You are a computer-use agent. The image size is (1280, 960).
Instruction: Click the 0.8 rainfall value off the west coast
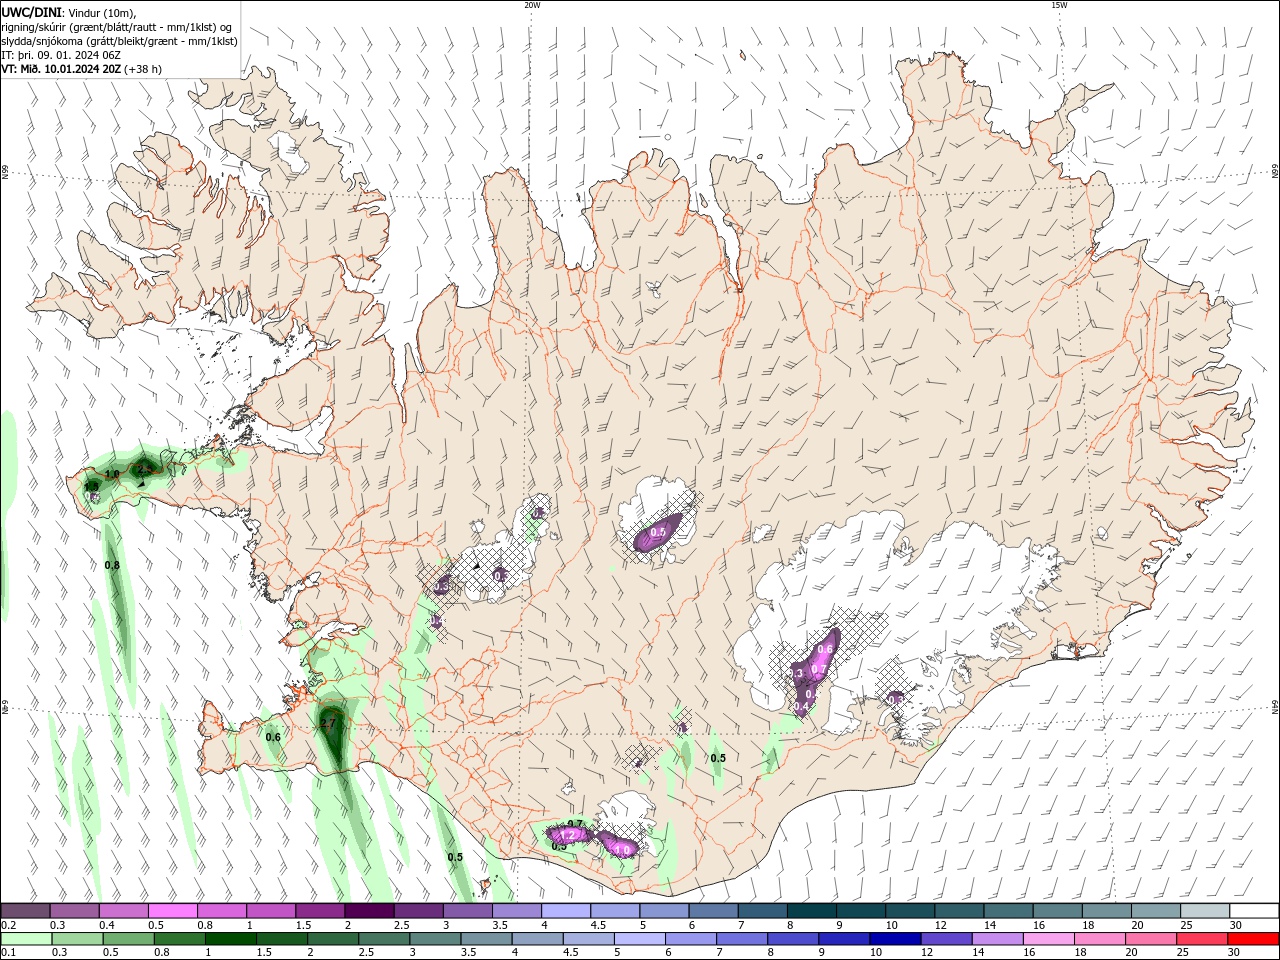(112, 566)
